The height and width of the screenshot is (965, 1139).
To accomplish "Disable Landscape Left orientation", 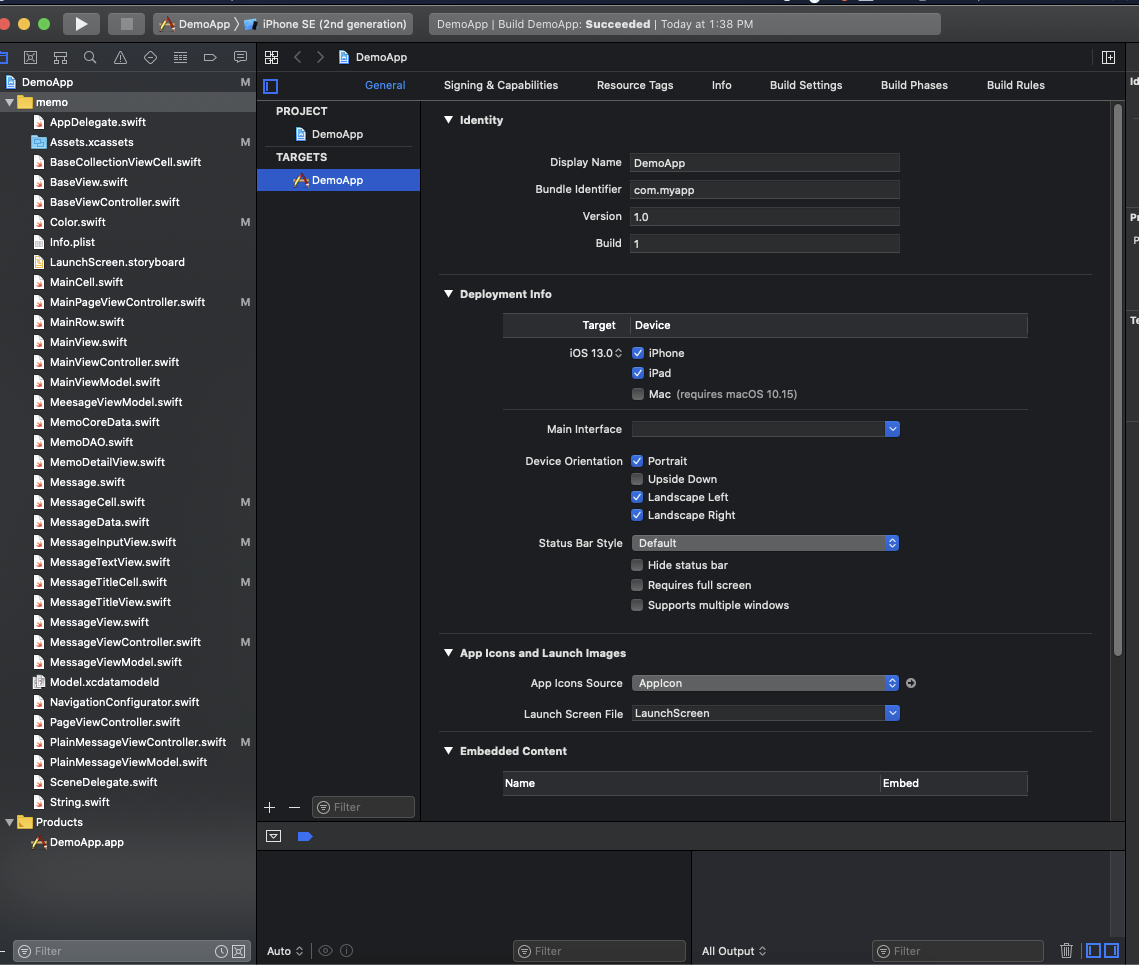I will click(637, 497).
